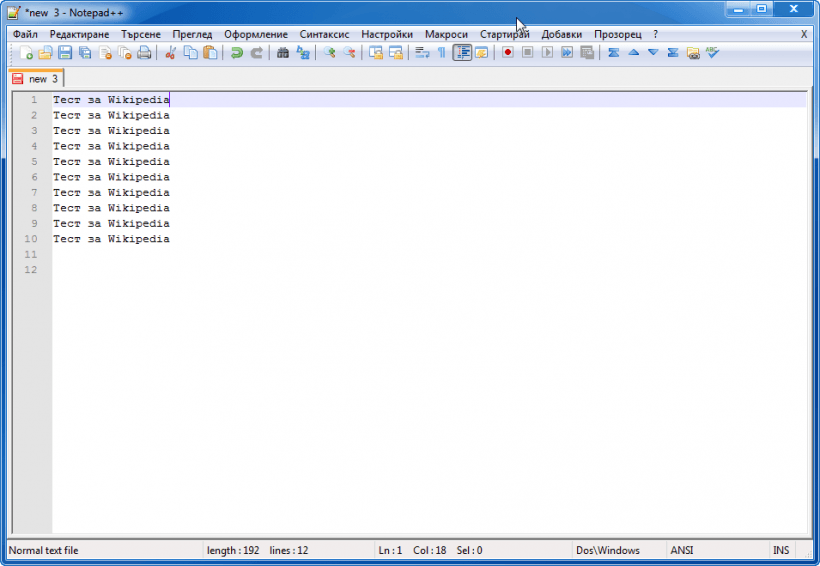Paste using the clipboard icon
820x566 pixels.
pyautogui.click(x=210, y=52)
